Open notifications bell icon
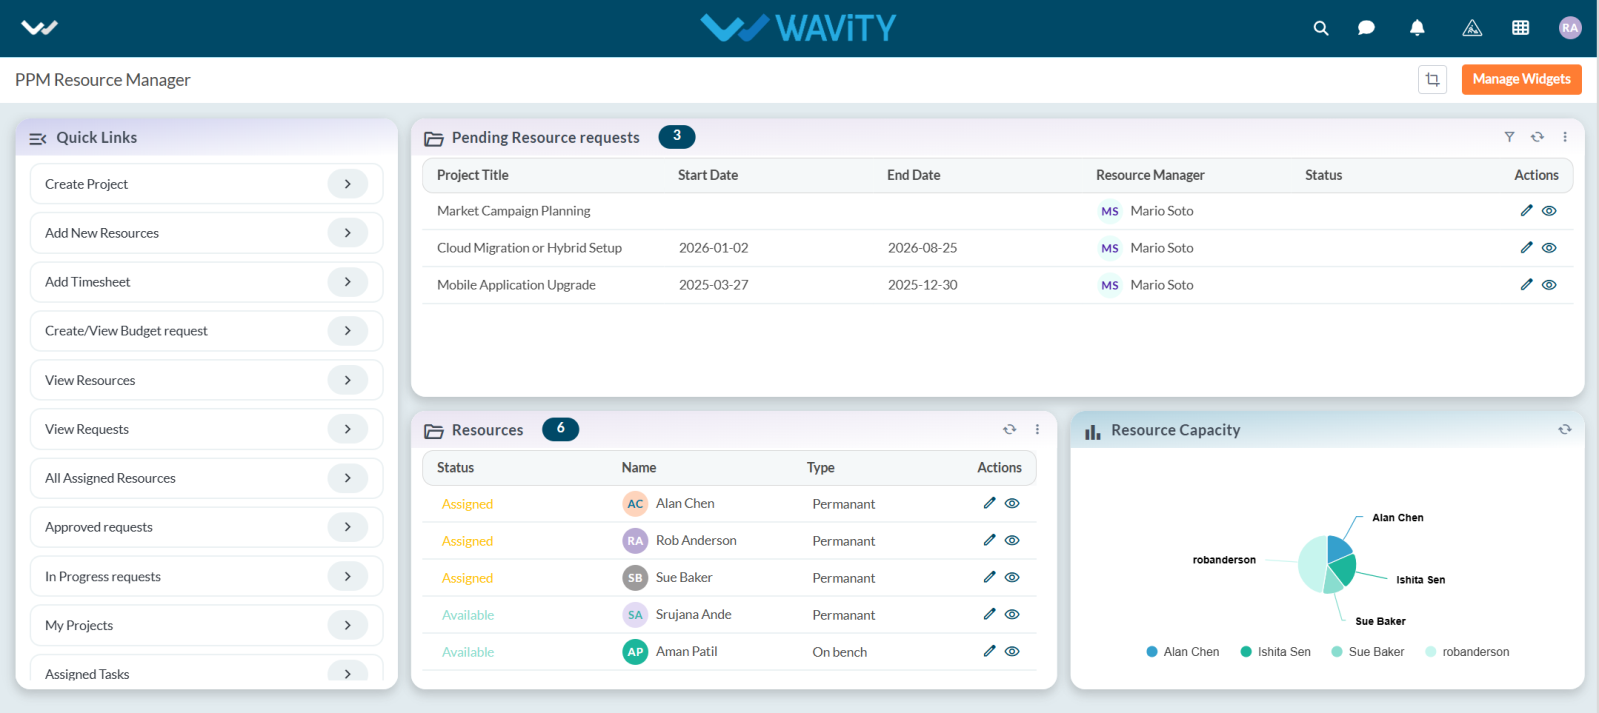 click(1417, 28)
